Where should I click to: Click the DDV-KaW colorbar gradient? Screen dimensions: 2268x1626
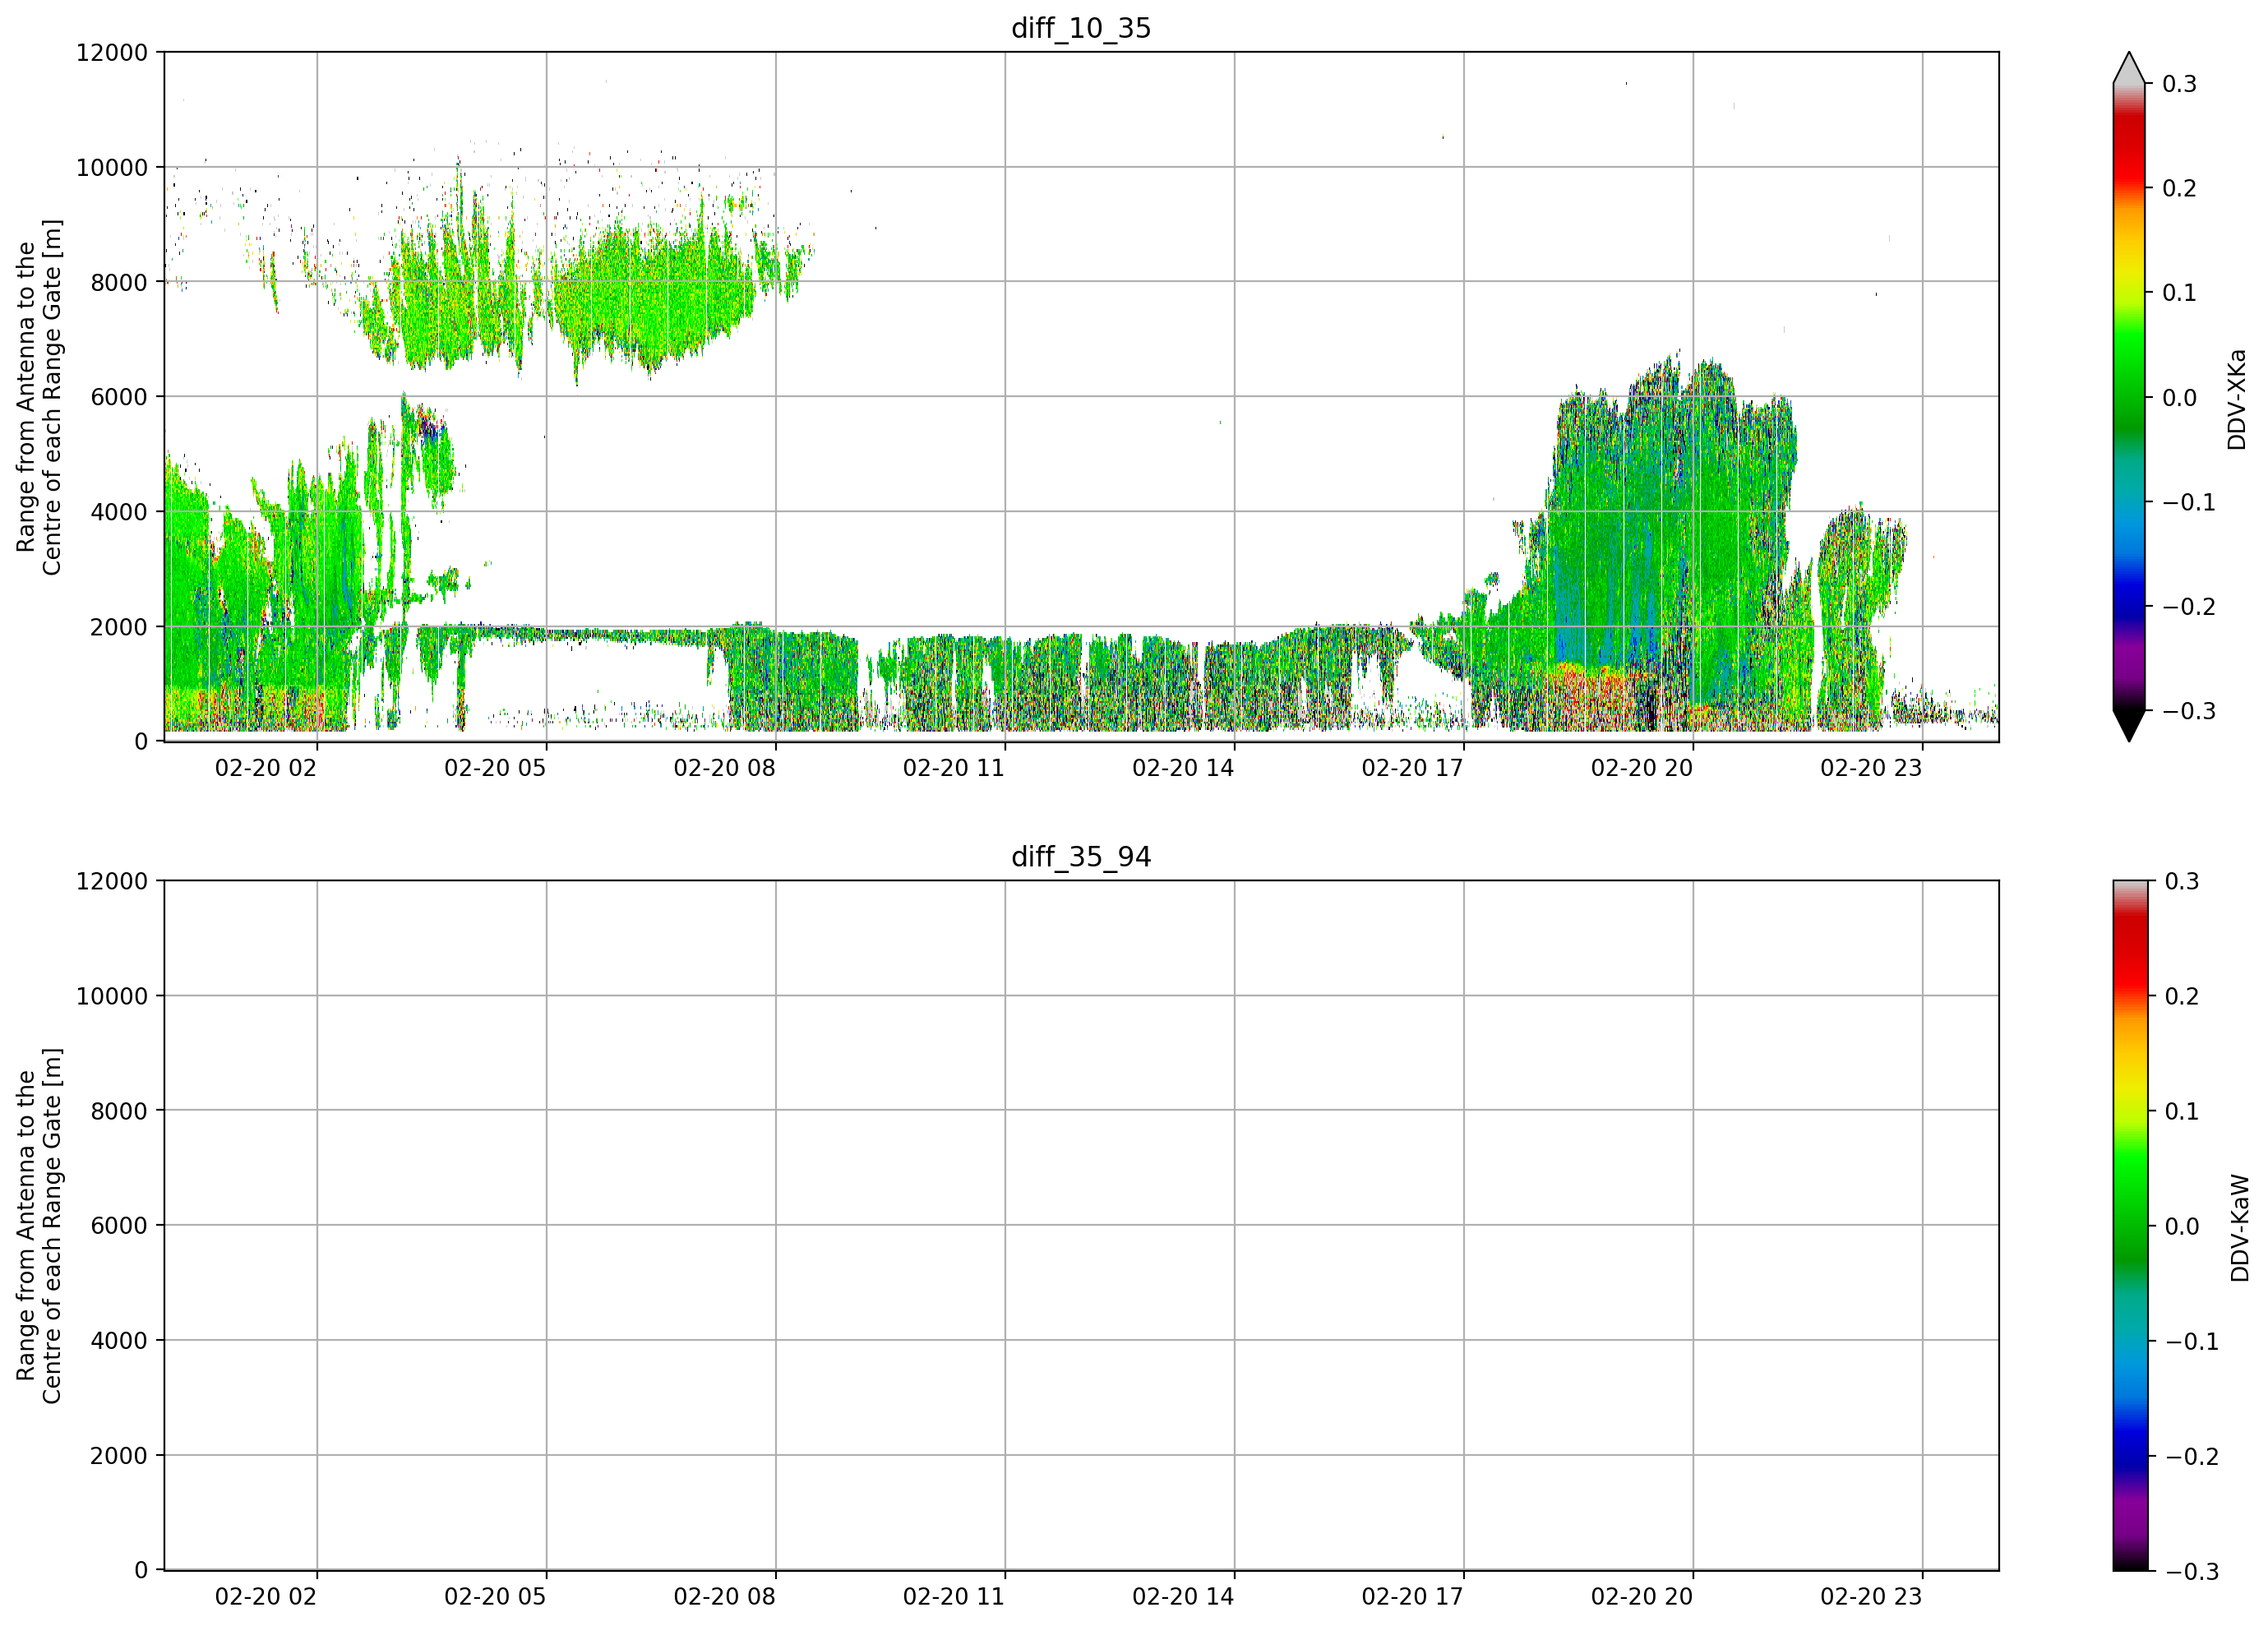(2129, 1225)
